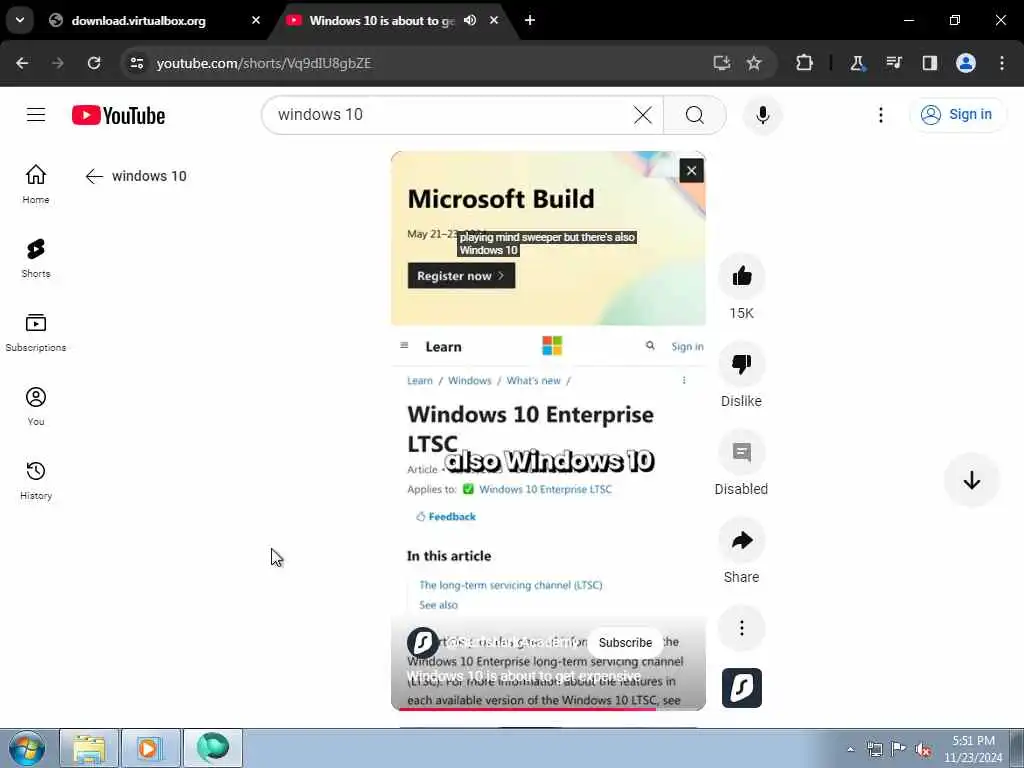
Task: Dislike this Short
Action: [742, 364]
